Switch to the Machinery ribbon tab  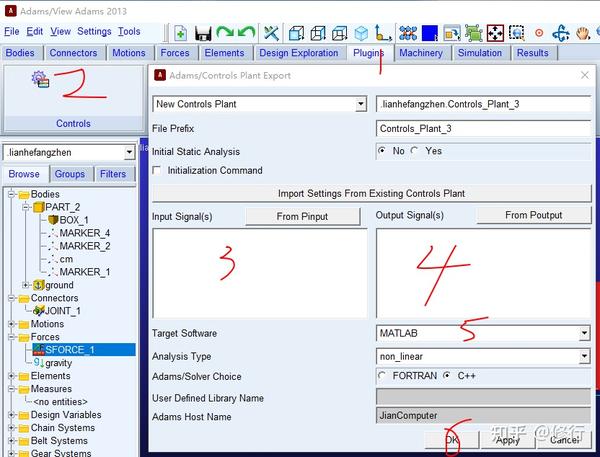(x=421, y=53)
